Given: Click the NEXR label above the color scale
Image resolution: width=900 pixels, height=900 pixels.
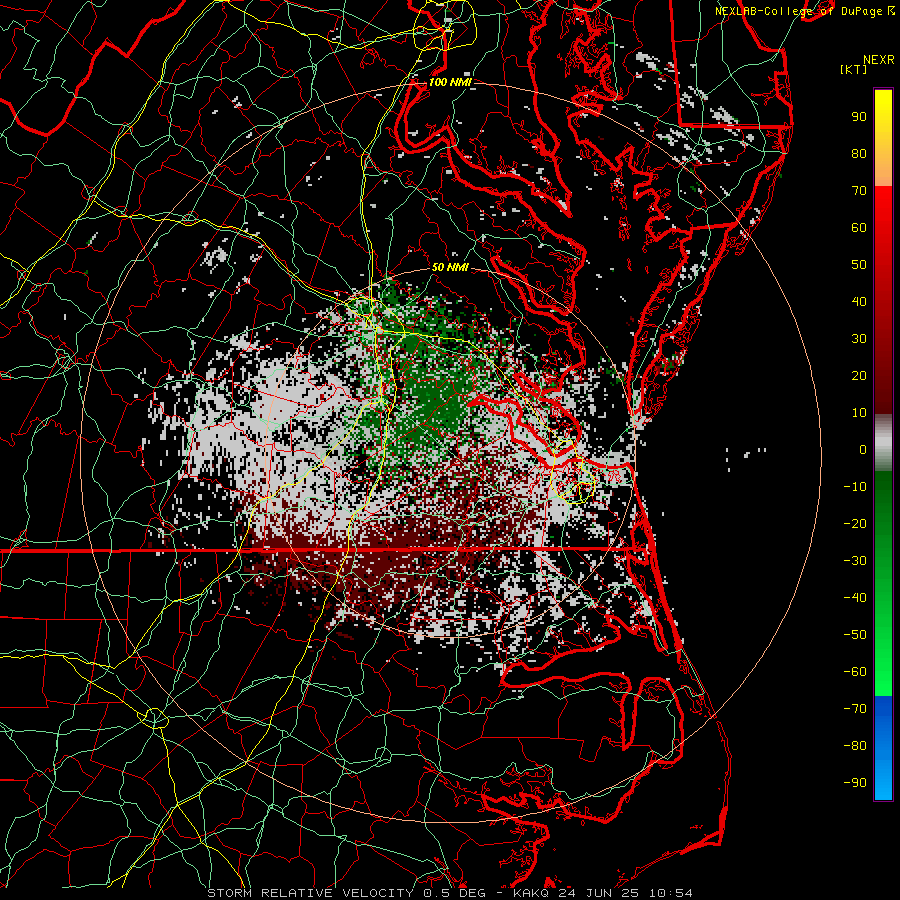Looking at the screenshot, I should tap(879, 60).
